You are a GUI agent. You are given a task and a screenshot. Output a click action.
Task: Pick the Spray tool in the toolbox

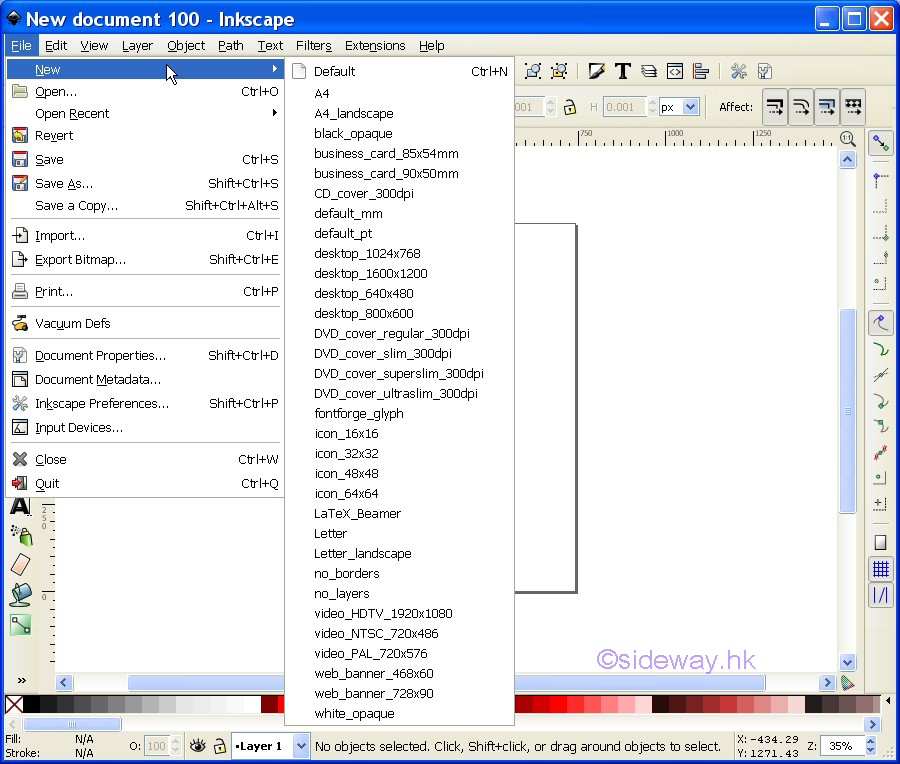(x=20, y=536)
